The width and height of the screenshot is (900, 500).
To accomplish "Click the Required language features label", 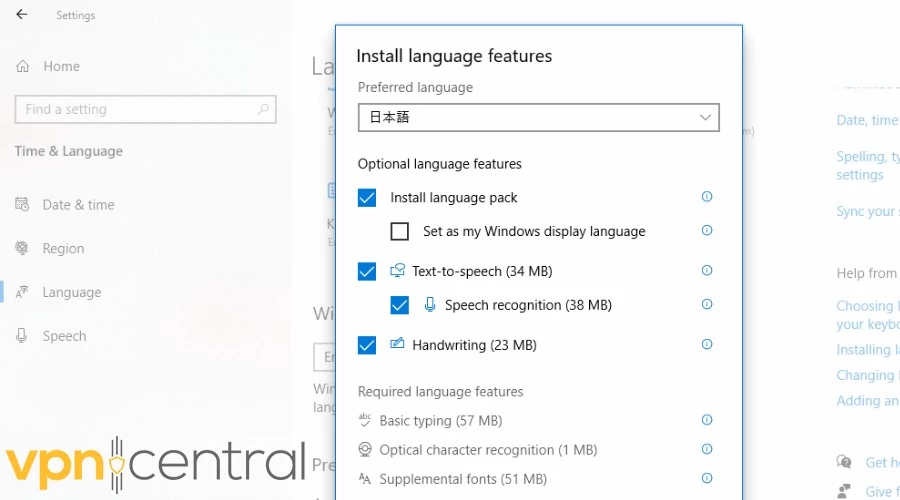I will coord(440,392).
